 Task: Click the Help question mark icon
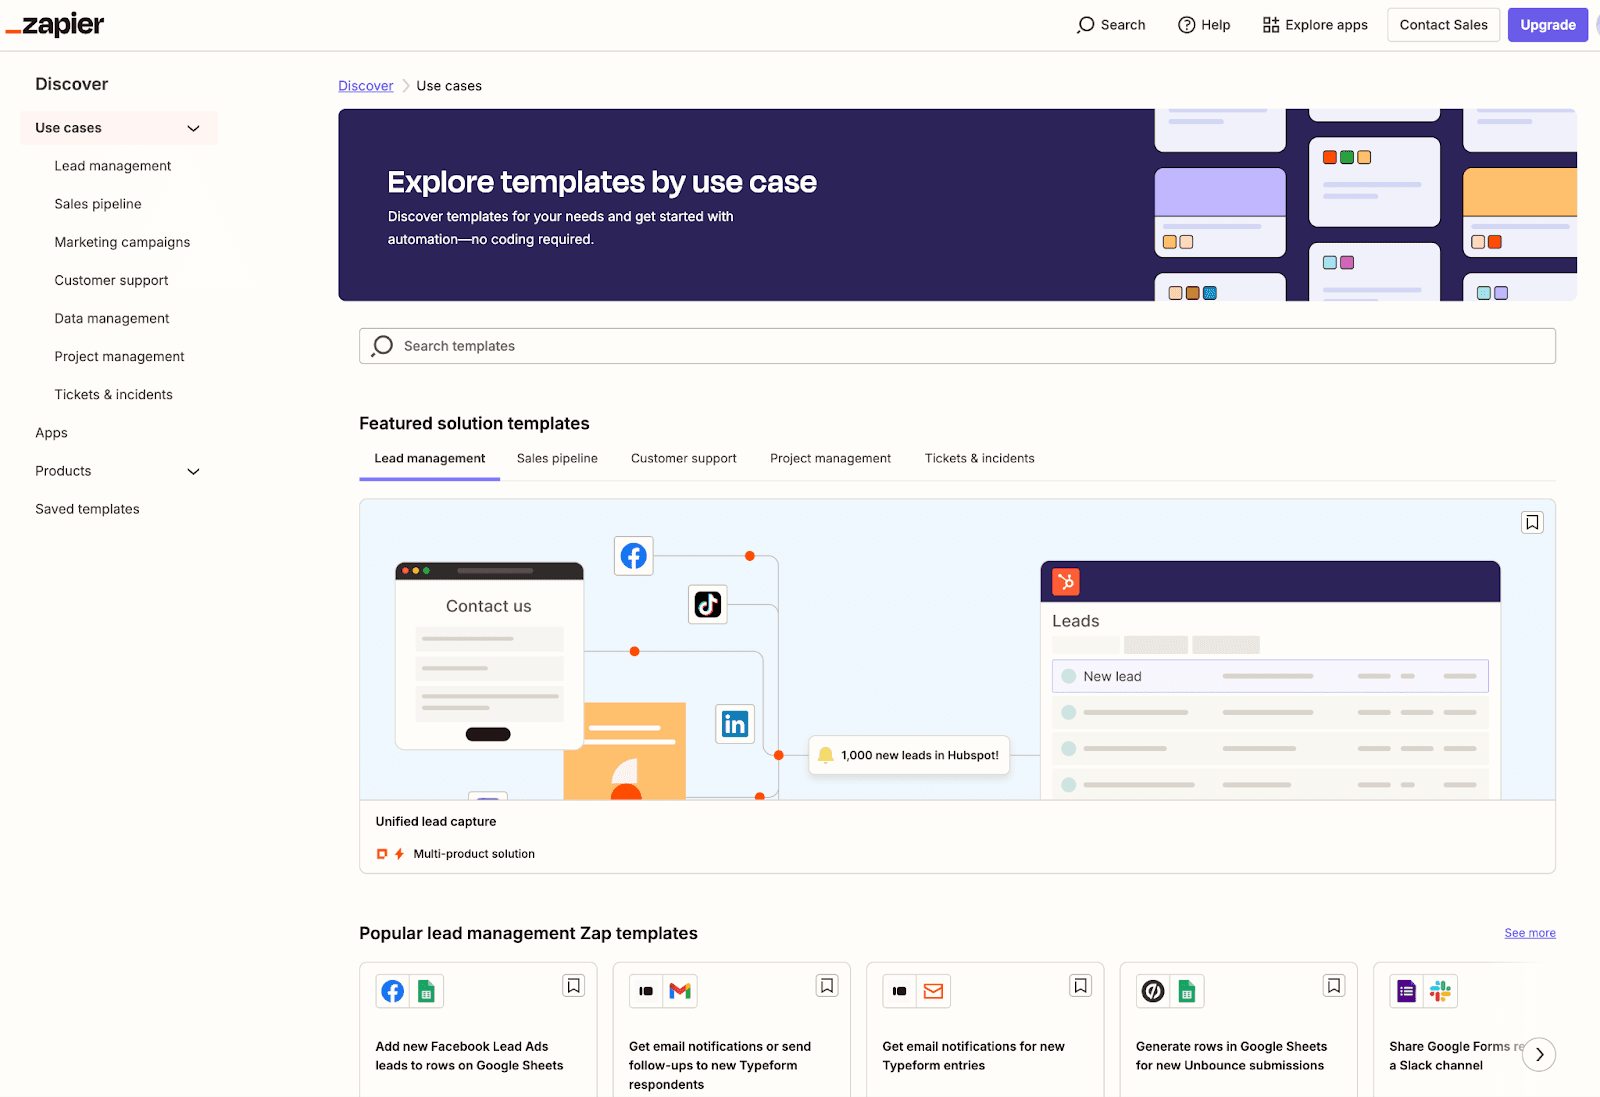[x=1187, y=25]
